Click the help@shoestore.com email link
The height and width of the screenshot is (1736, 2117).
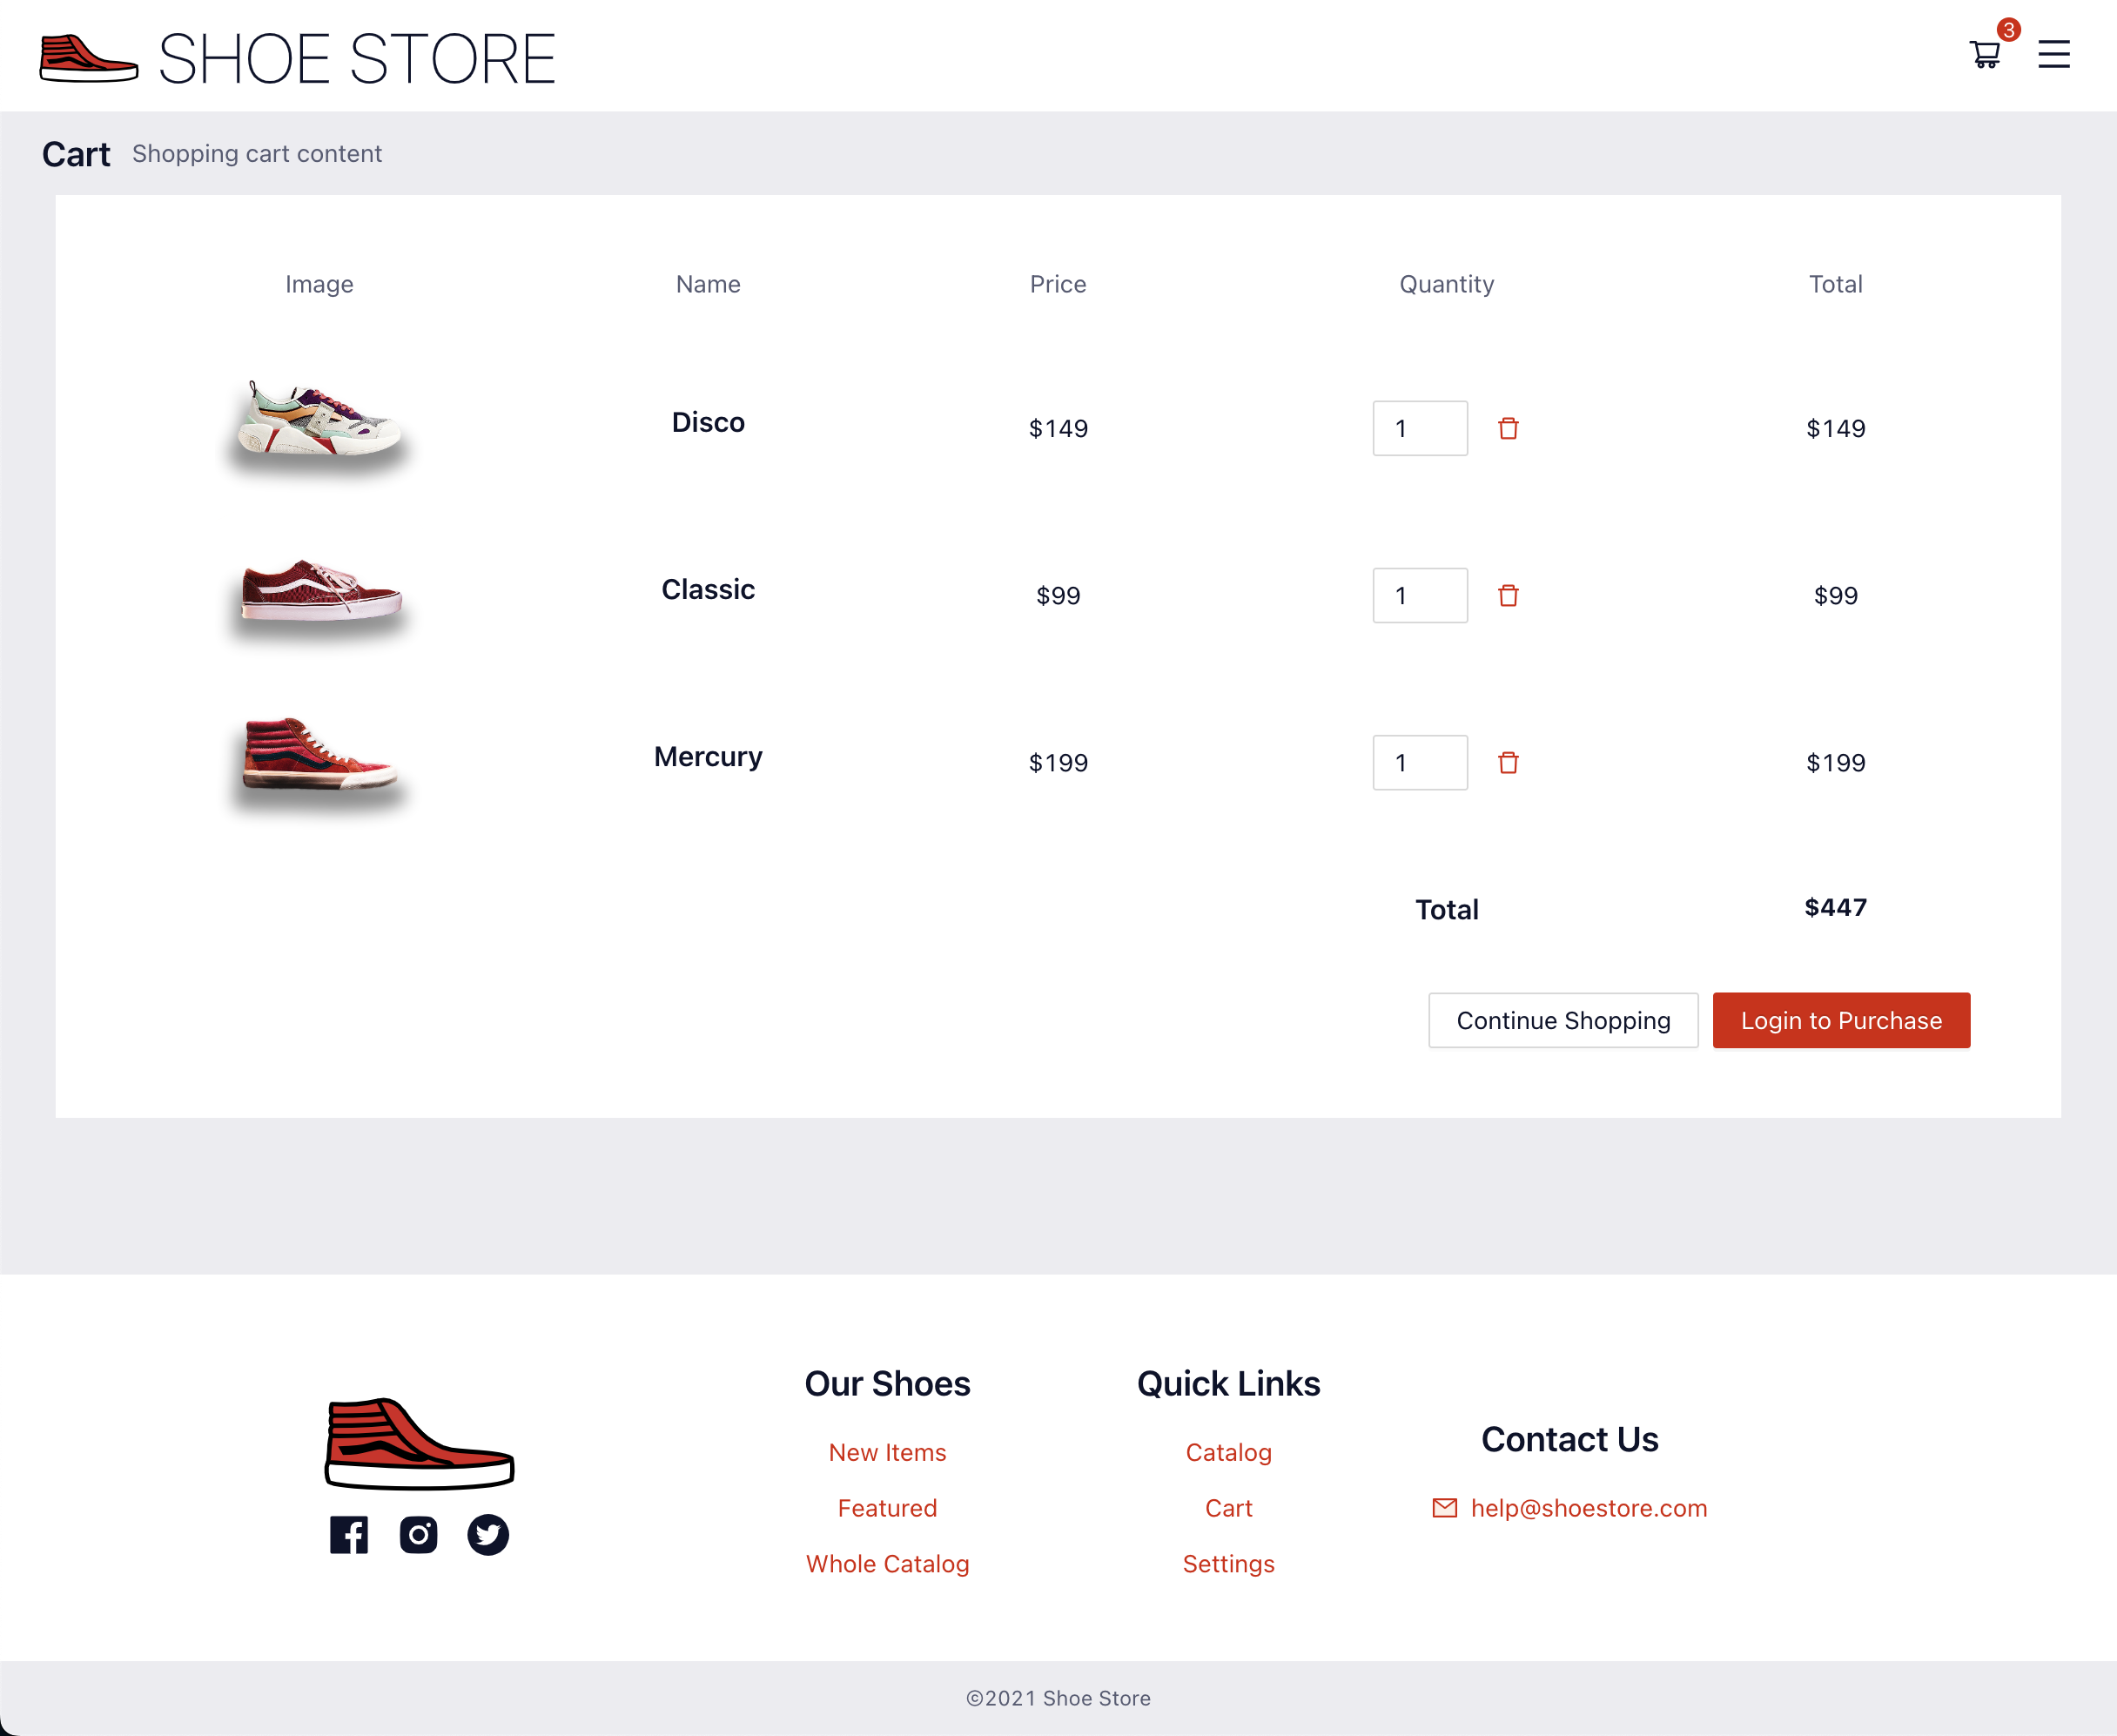(1588, 1508)
